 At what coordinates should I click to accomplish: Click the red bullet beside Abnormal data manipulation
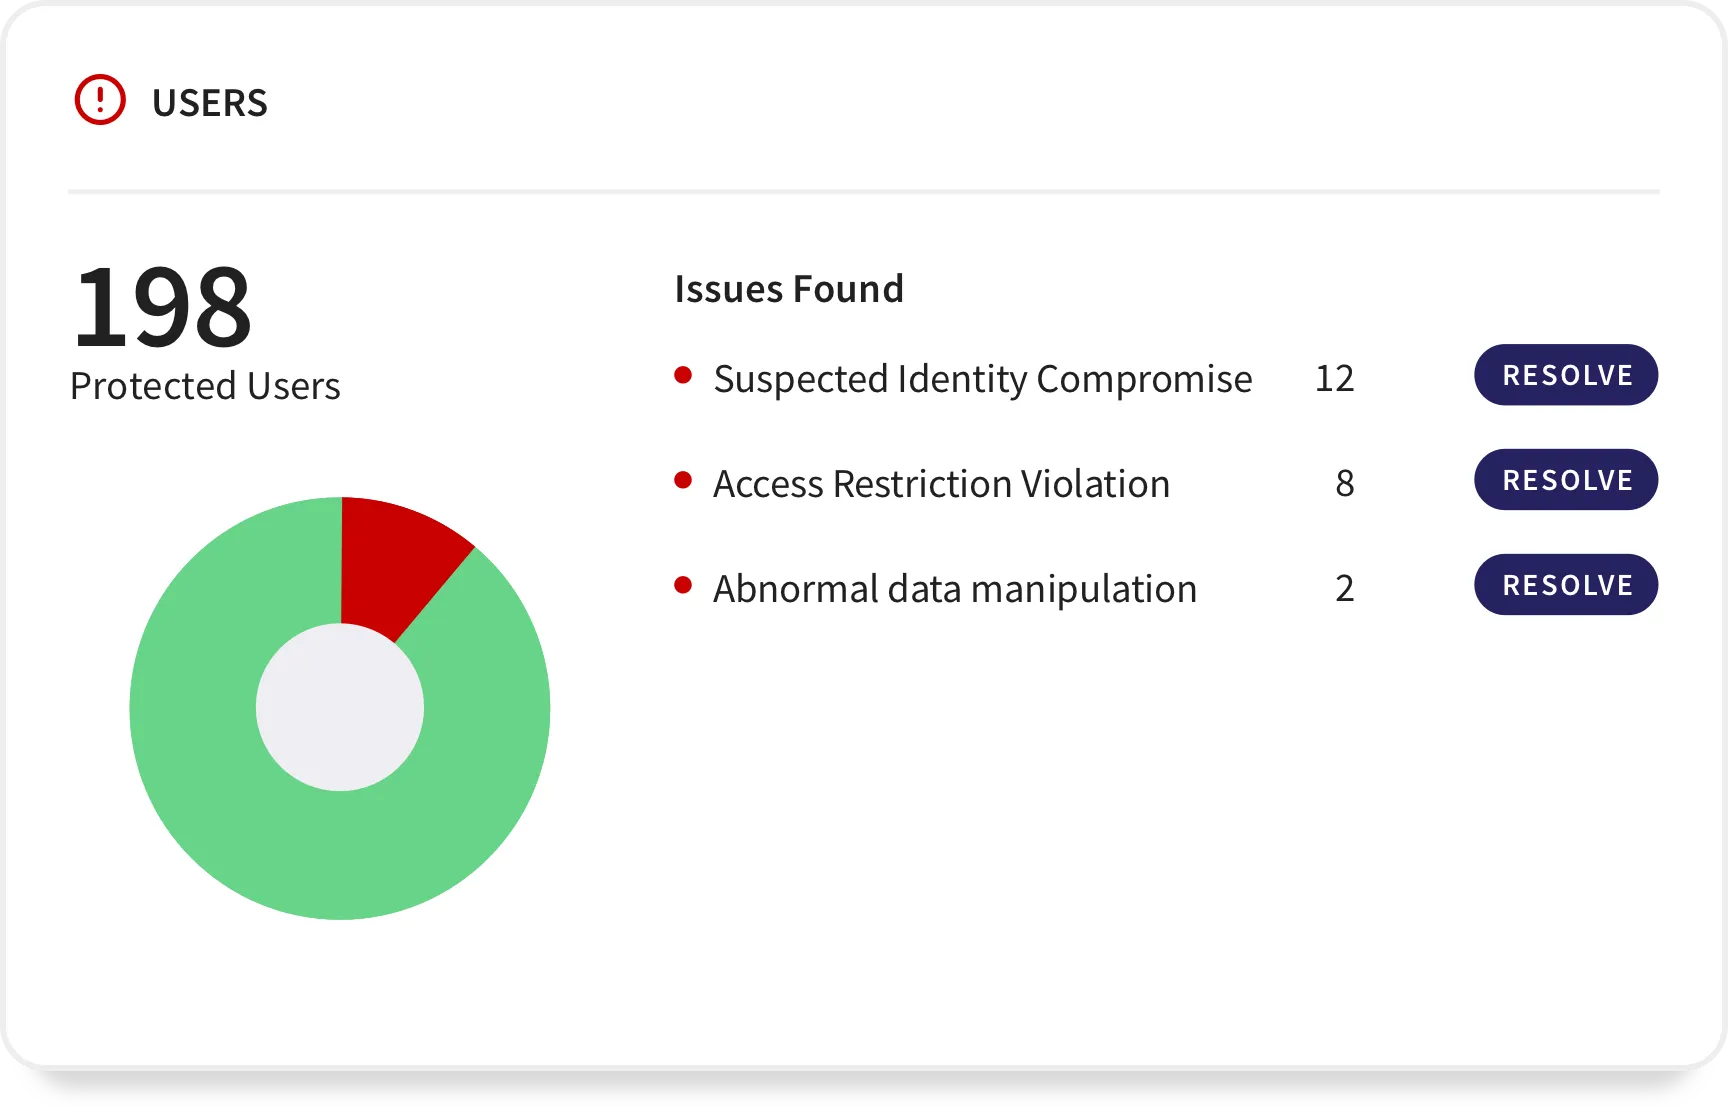683,586
